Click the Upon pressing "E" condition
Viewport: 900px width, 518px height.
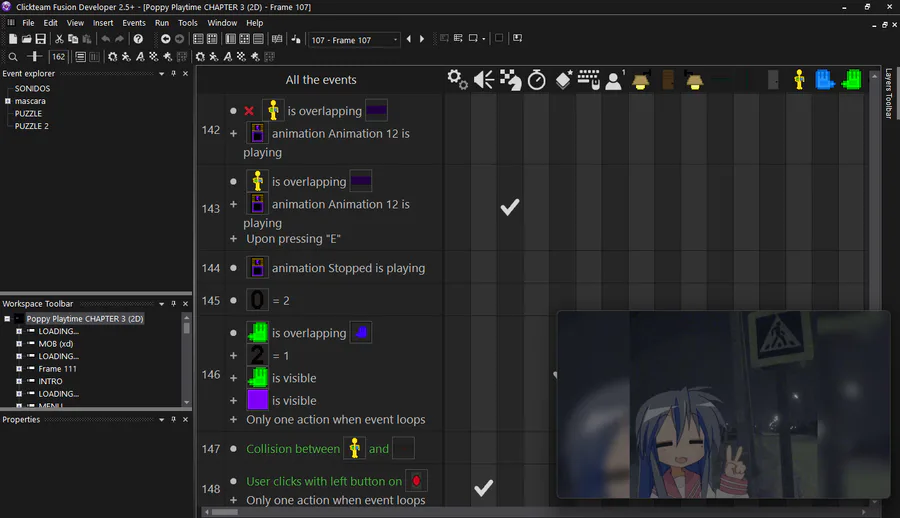point(293,239)
